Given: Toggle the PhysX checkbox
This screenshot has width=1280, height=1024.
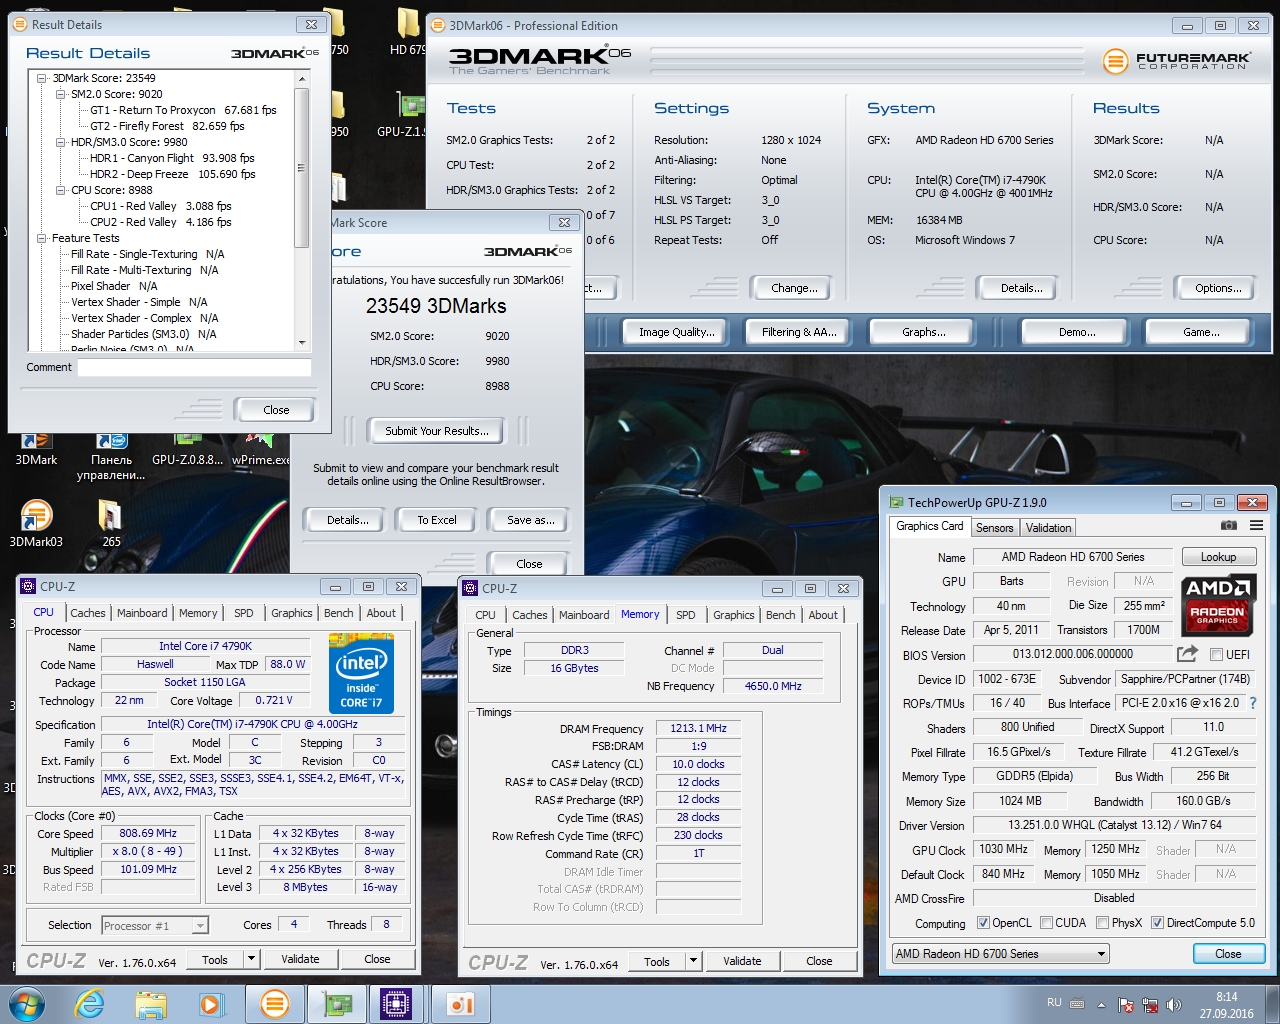Looking at the screenshot, I should [x=1102, y=923].
